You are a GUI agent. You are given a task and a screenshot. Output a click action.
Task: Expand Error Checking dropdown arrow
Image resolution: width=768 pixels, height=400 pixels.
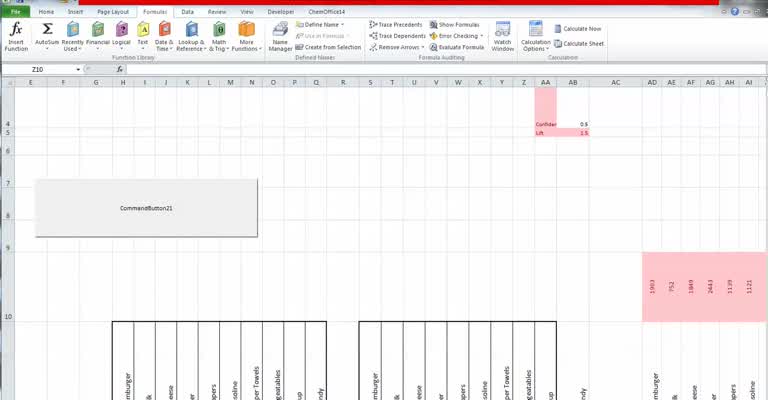(x=481, y=36)
